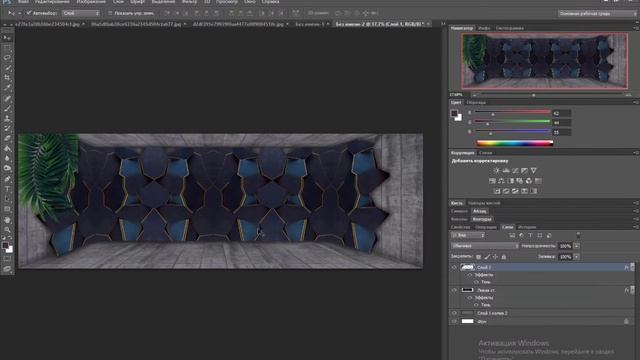Image resolution: width=640 pixels, height=360 pixels.
Task: Filter layers by type (T) icon
Action: [530, 236]
